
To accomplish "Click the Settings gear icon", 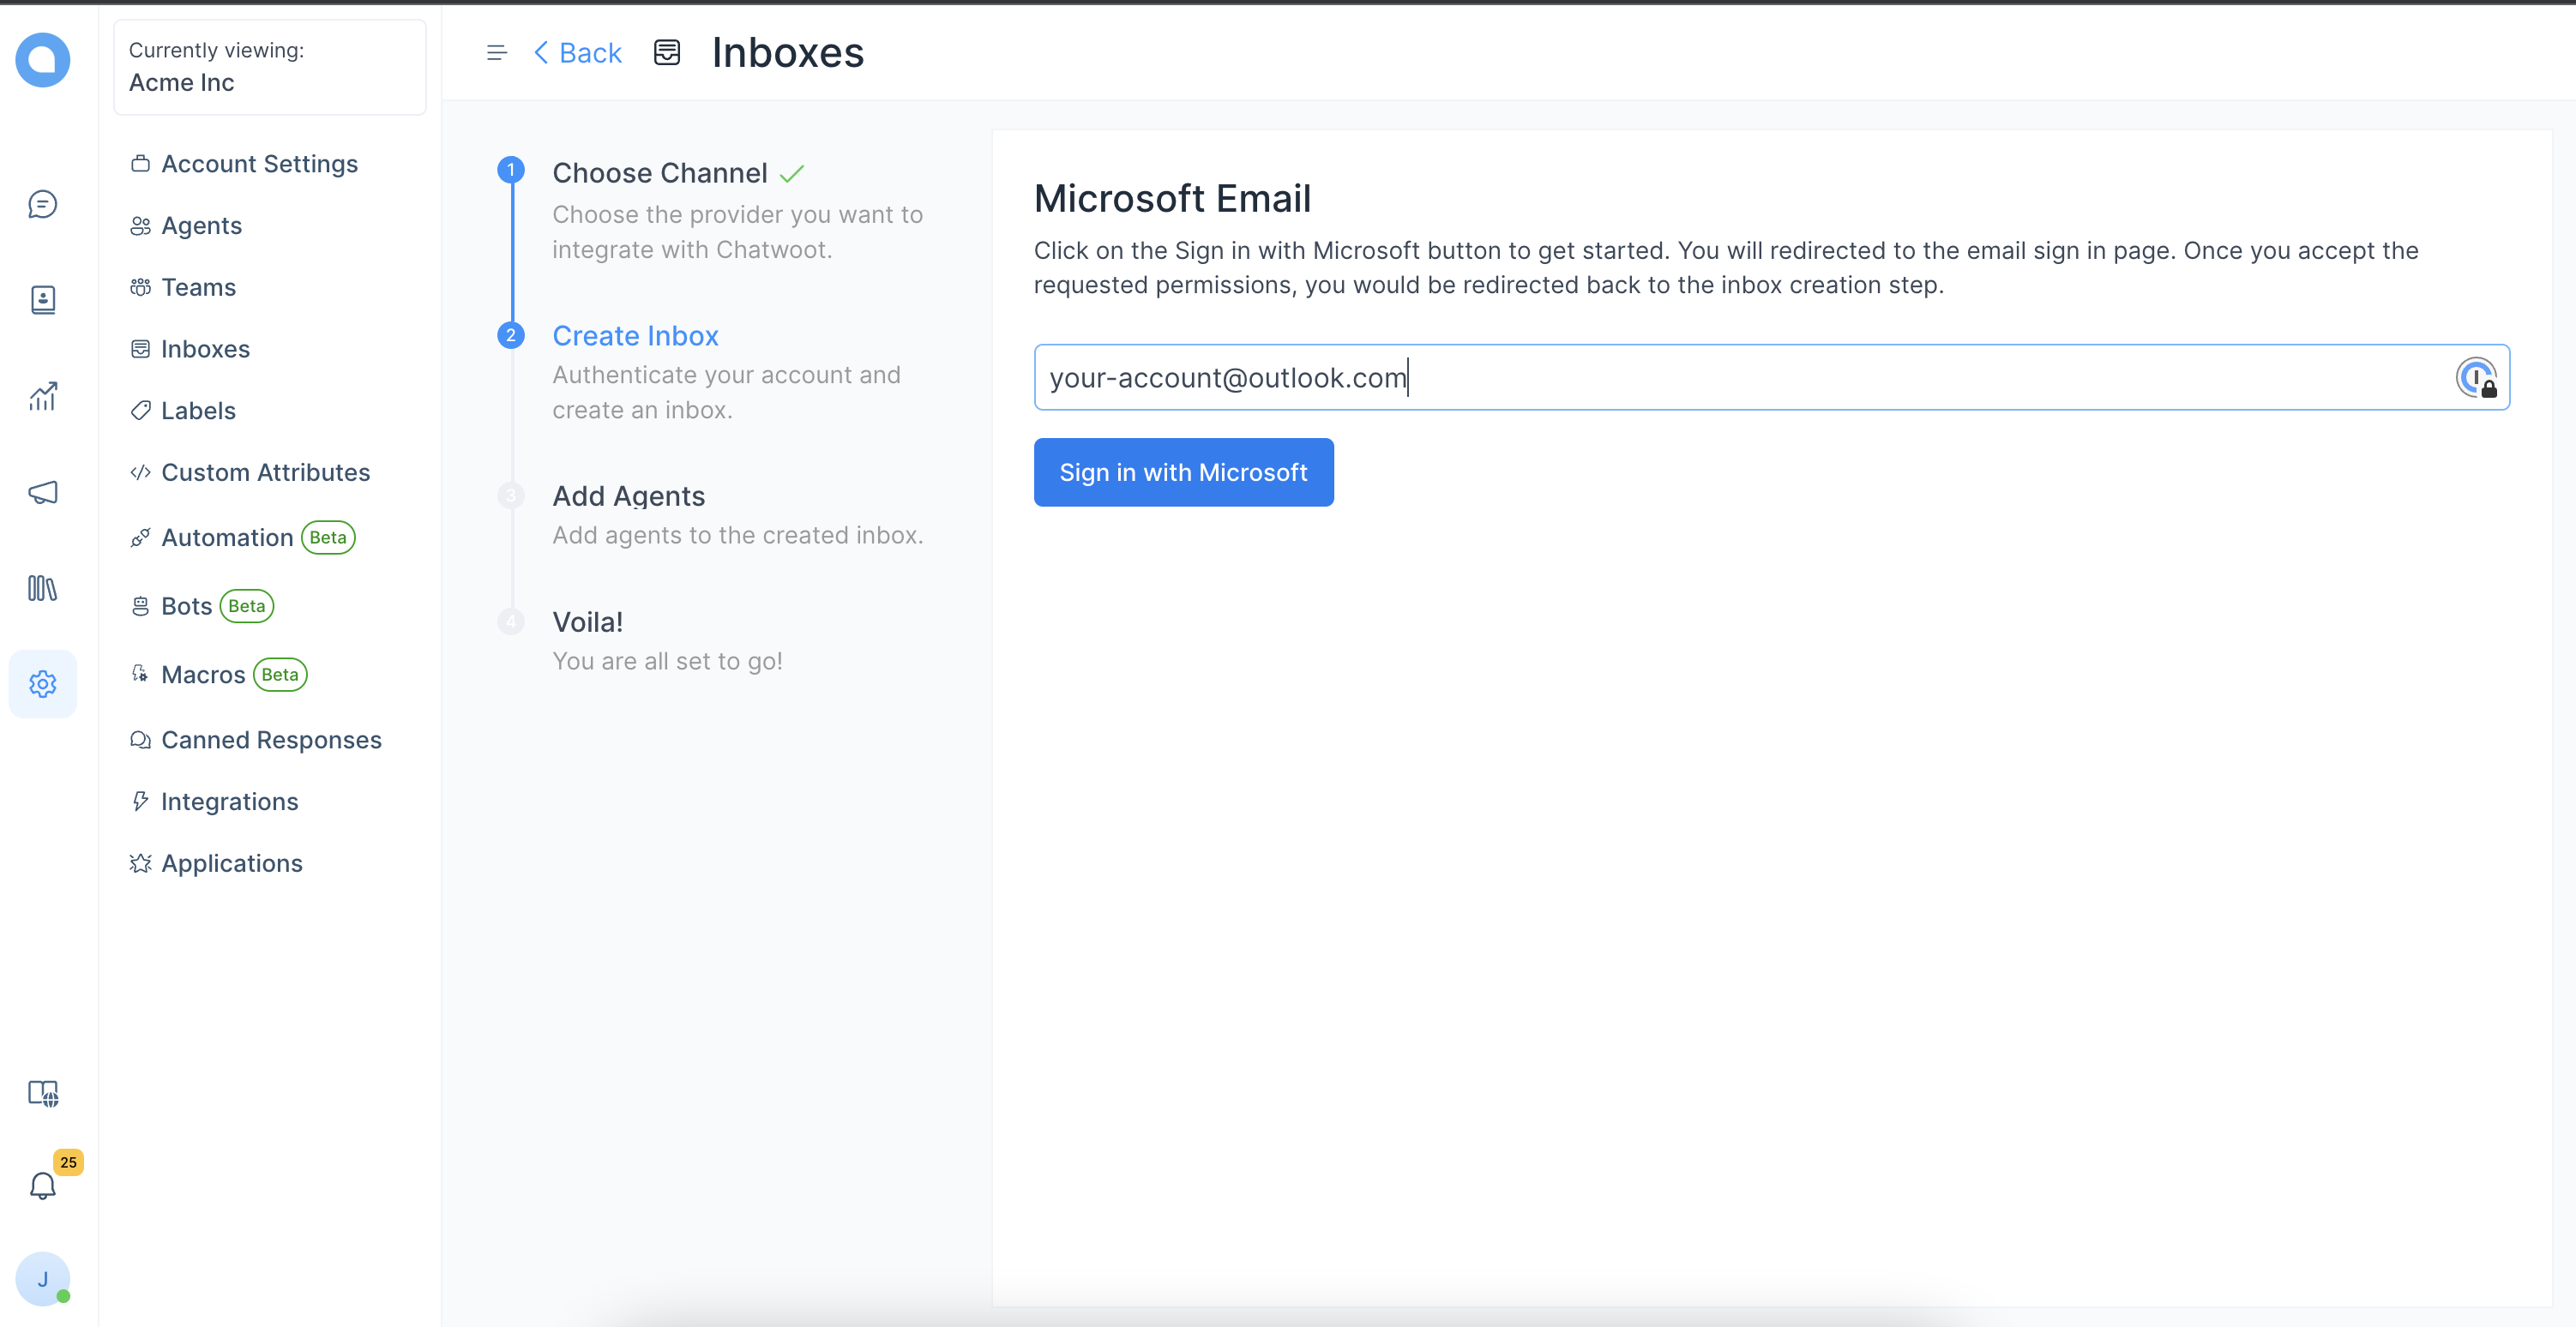I will [42, 684].
